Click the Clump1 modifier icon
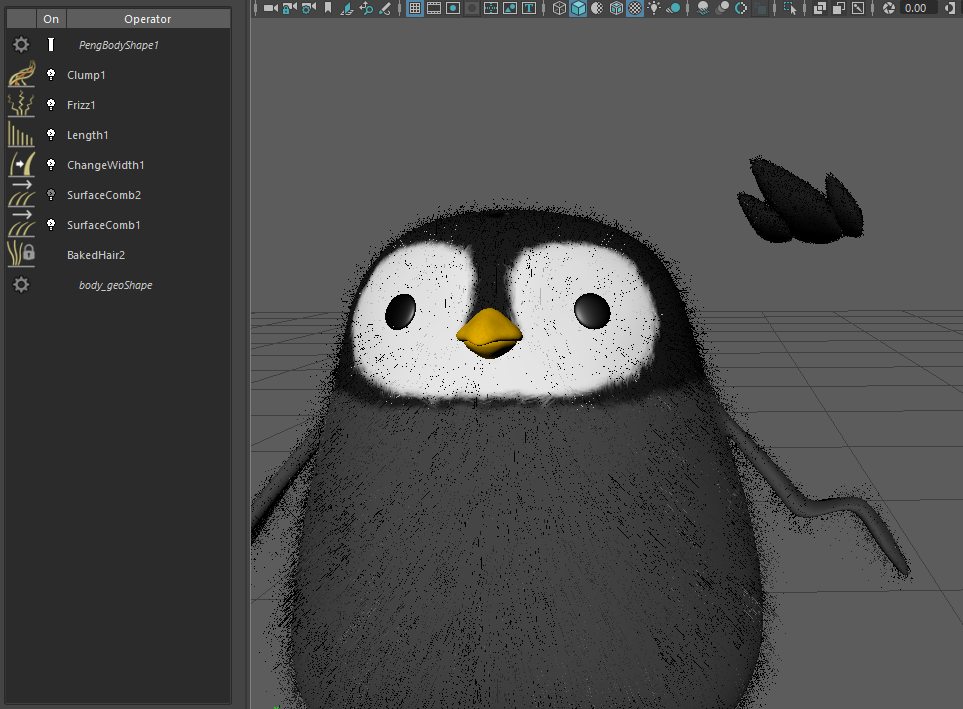 21,75
